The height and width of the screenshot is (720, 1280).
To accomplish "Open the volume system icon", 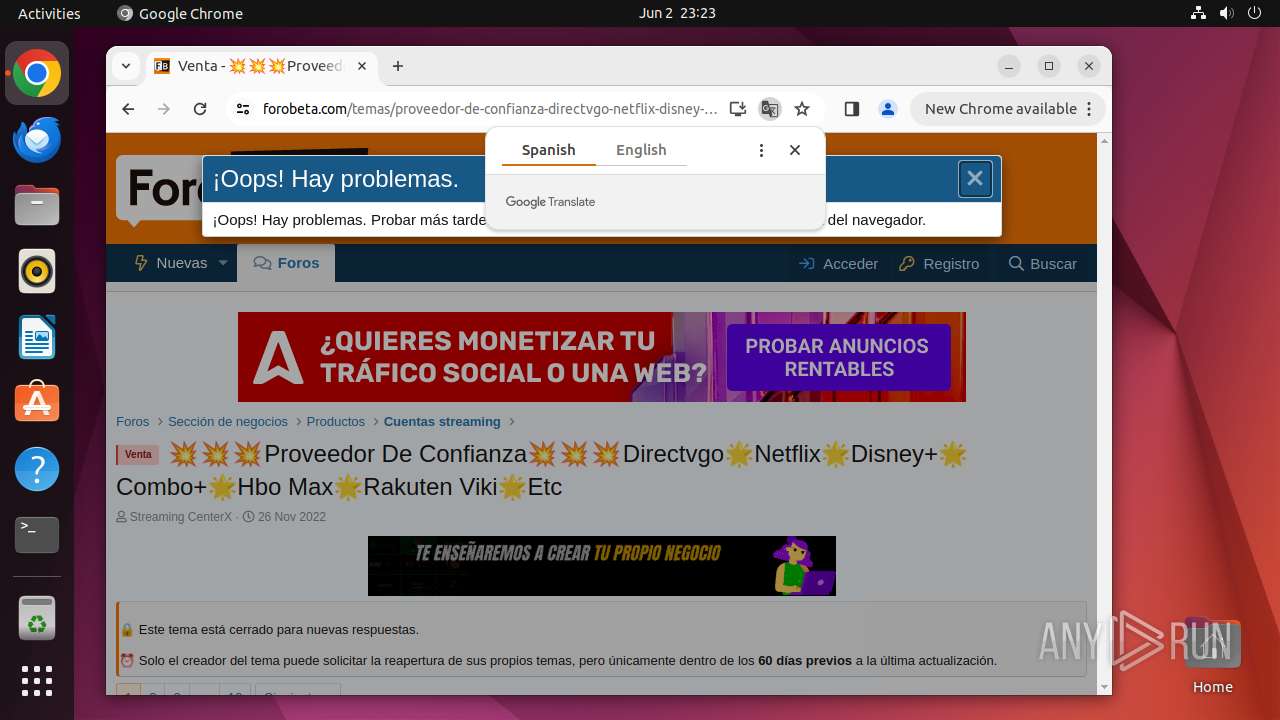I will (x=1227, y=13).
